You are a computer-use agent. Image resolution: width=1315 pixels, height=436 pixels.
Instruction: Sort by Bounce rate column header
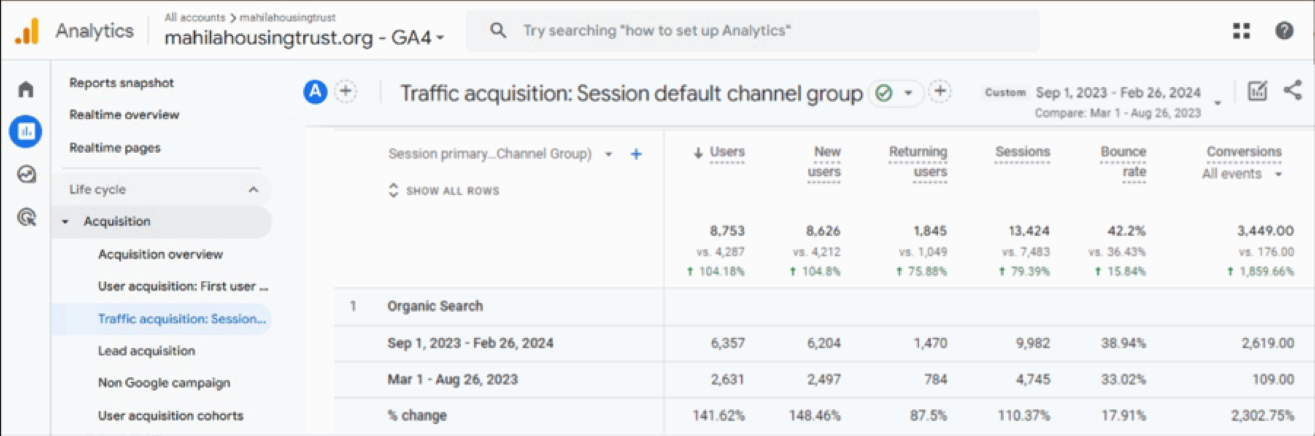[1123, 162]
